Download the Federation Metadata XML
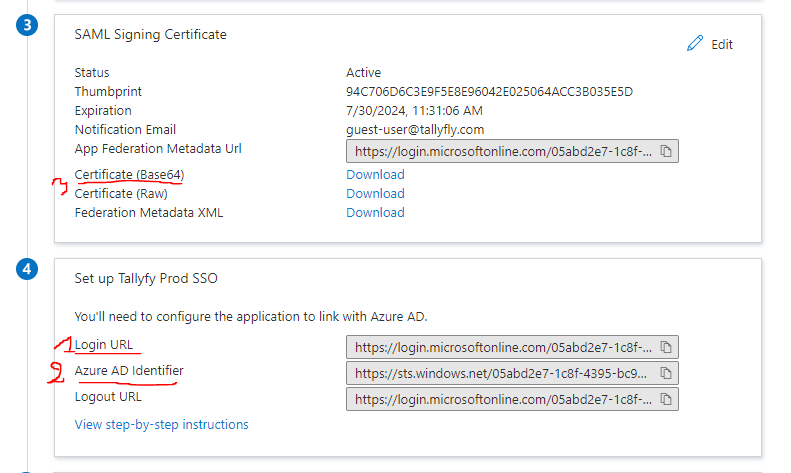 pos(375,213)
